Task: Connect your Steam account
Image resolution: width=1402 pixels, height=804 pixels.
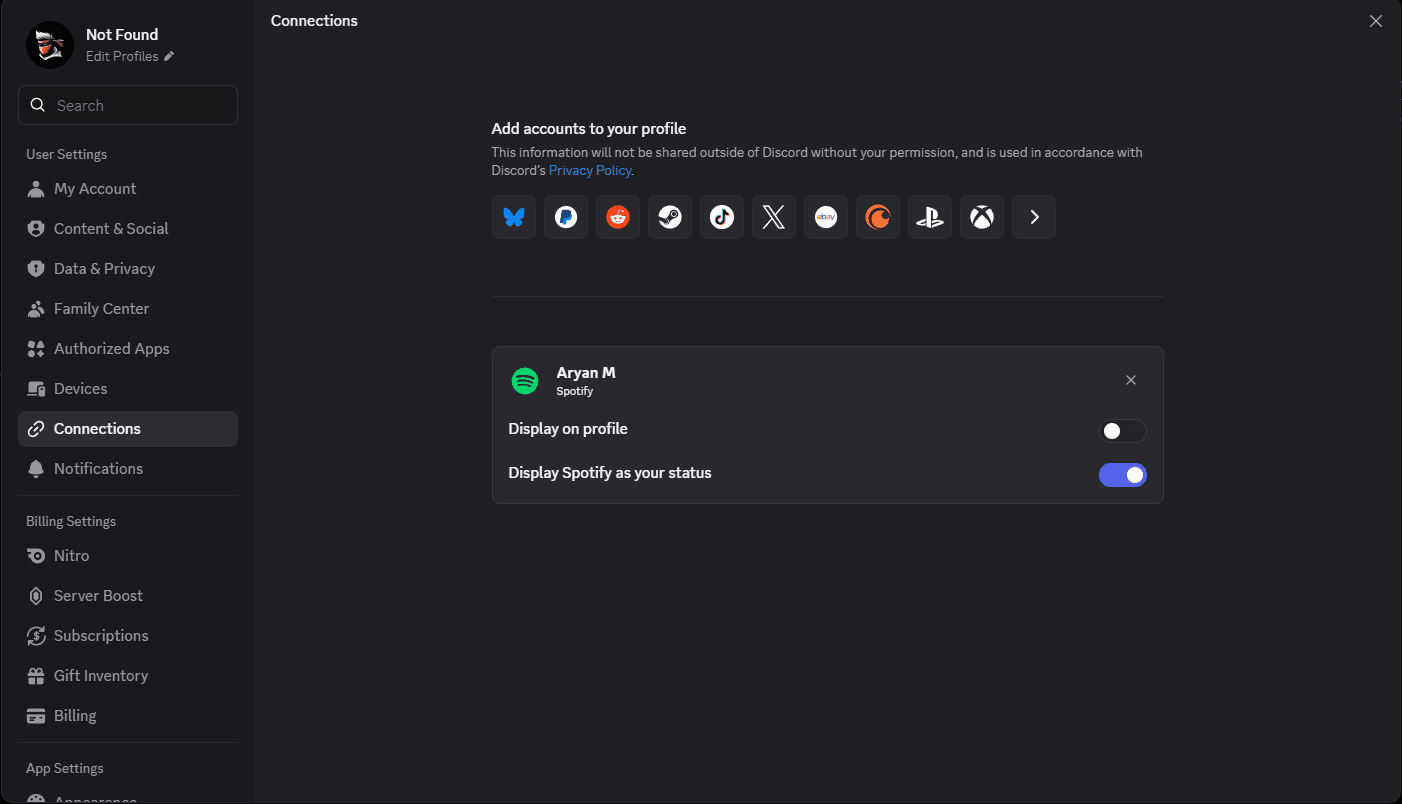Action: pyautogui.click(x=670, y=217)
